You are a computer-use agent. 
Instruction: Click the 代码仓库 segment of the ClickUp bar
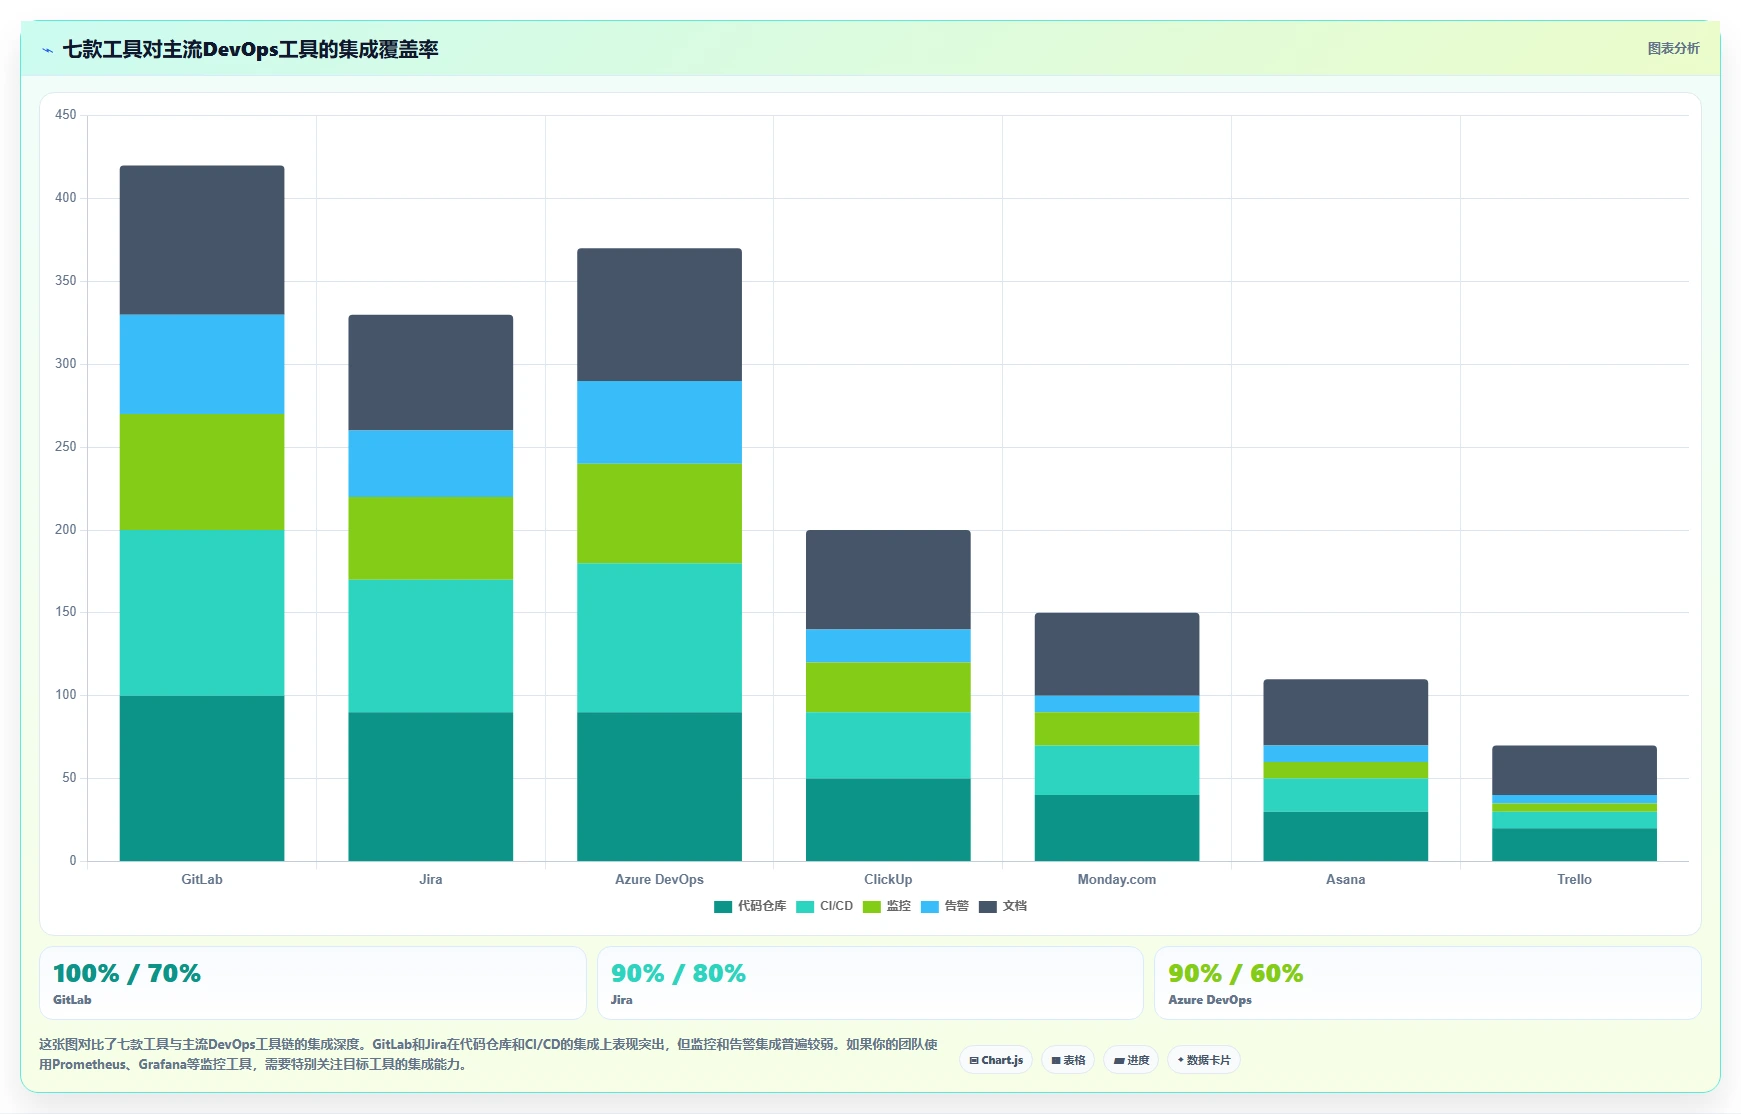click(x=888, y=820)
